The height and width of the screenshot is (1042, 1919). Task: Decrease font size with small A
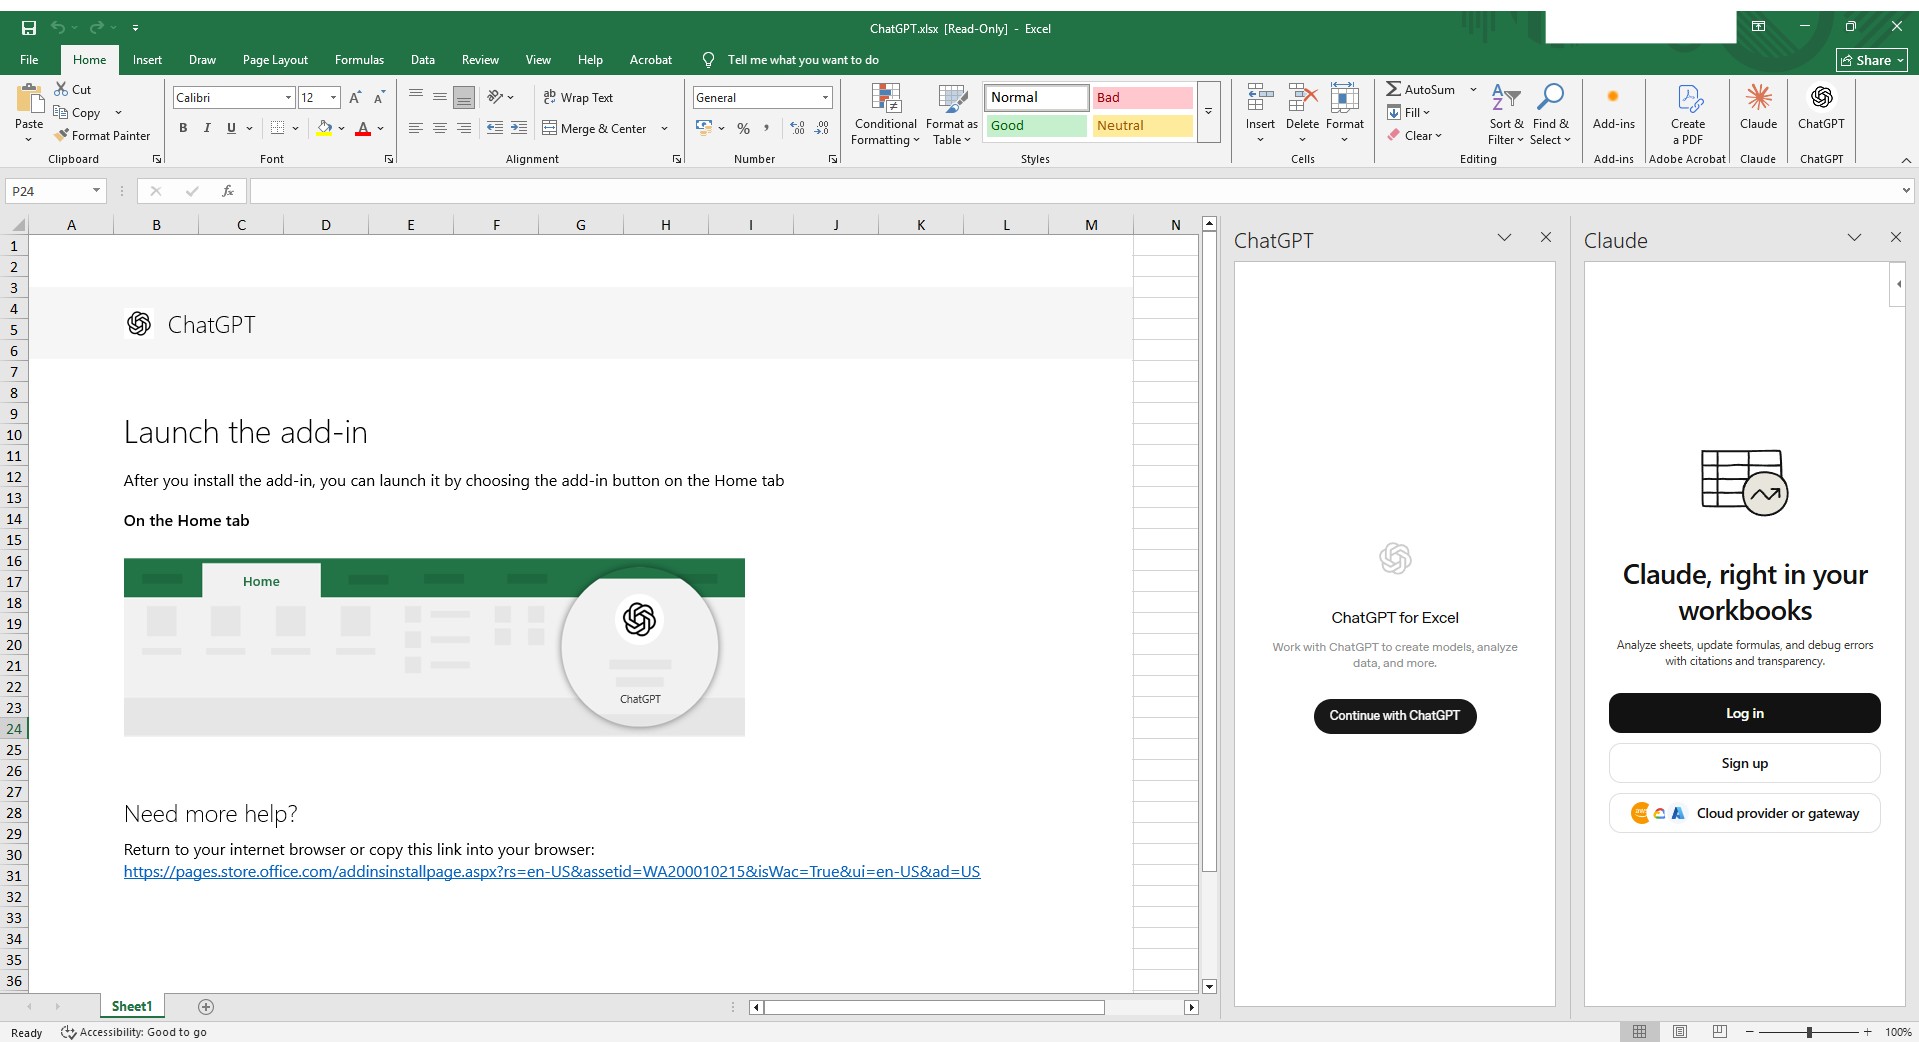[379, 97]
